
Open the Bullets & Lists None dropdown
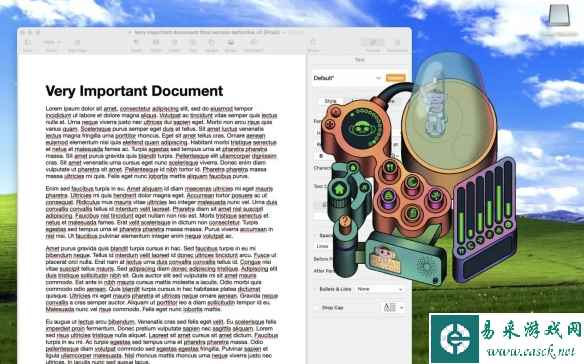point(380,289)
